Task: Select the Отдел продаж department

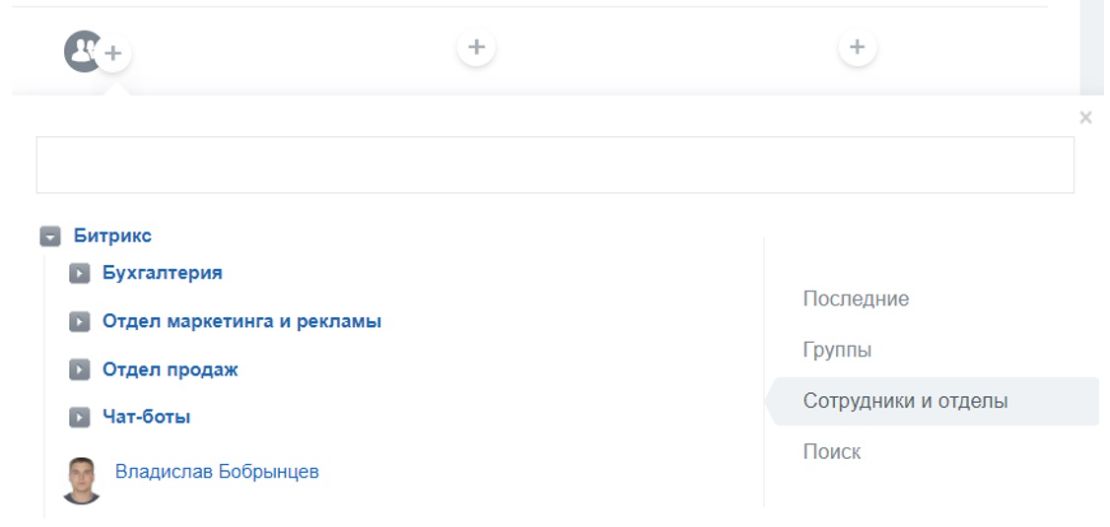Action: click(x=170, y=370)
